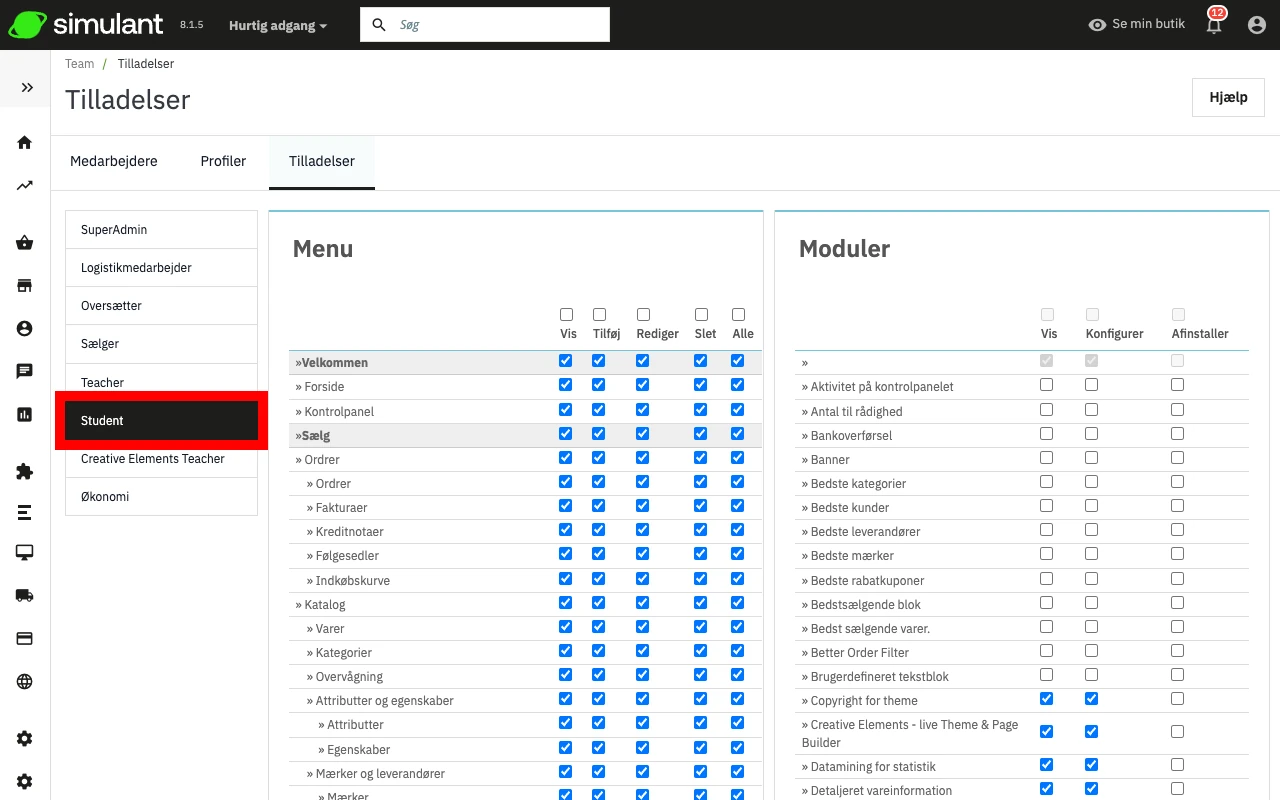
Task: Toggle the Alle header checkbox in Menu
Action: [x=738, y=314]
